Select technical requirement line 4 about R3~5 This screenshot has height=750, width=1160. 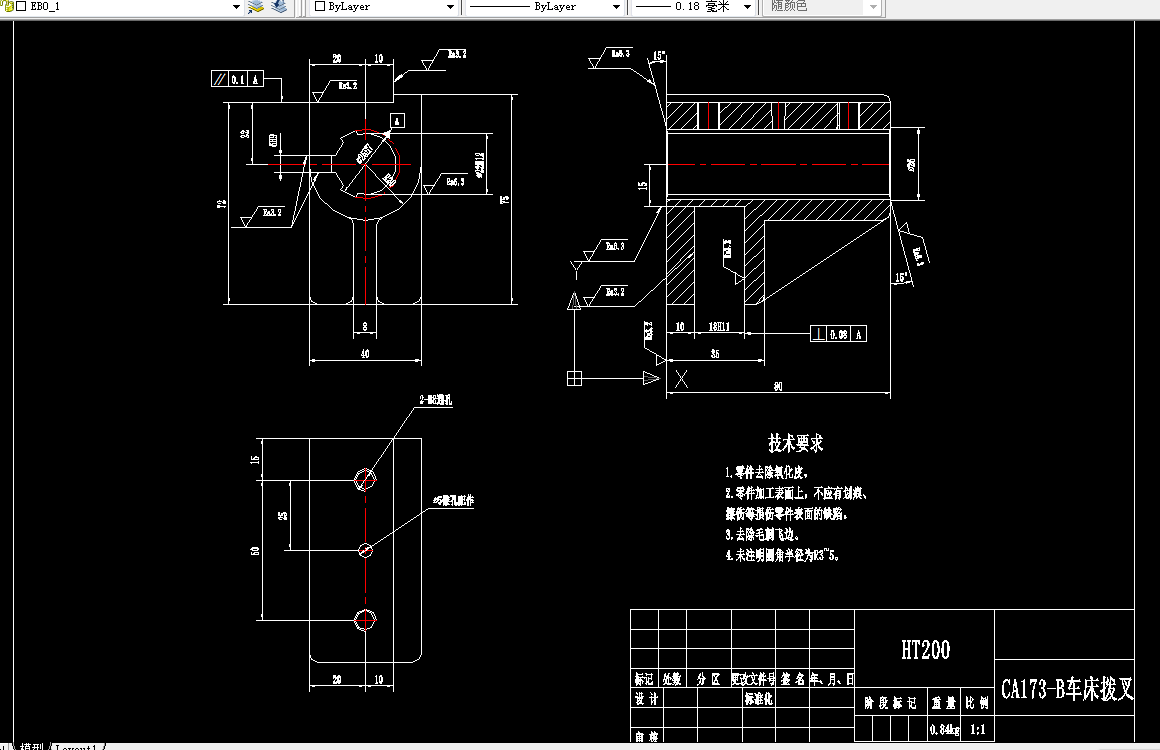click(783, 555)
